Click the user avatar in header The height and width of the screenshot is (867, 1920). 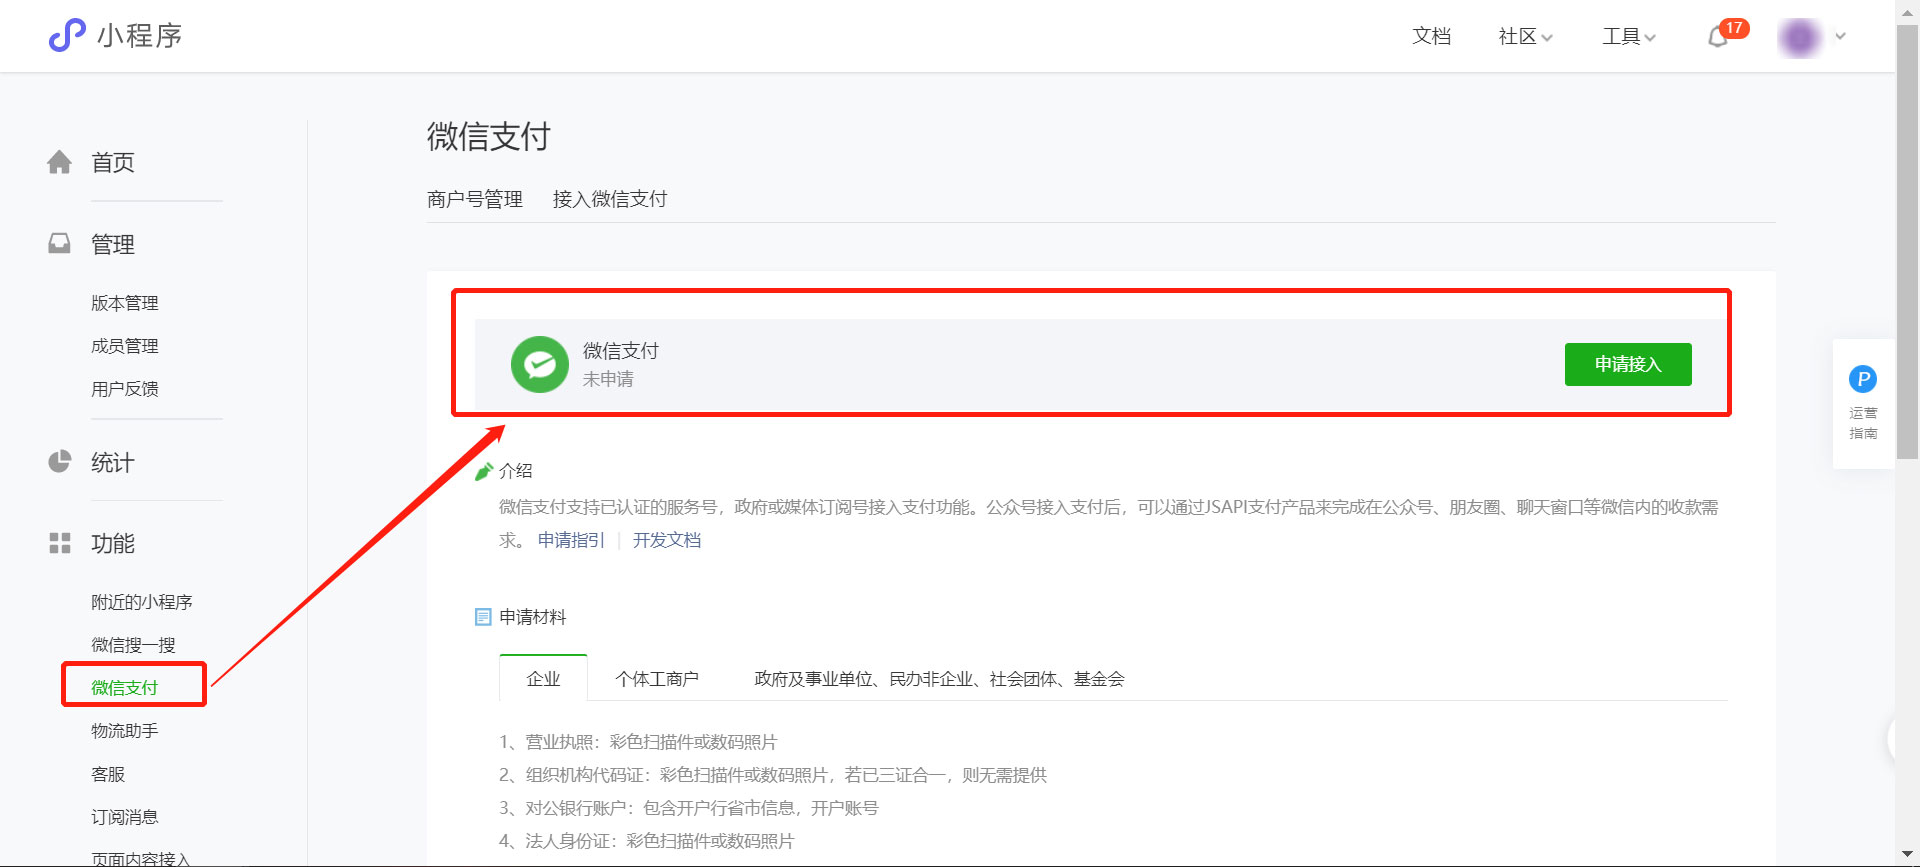click(1800, 38)
